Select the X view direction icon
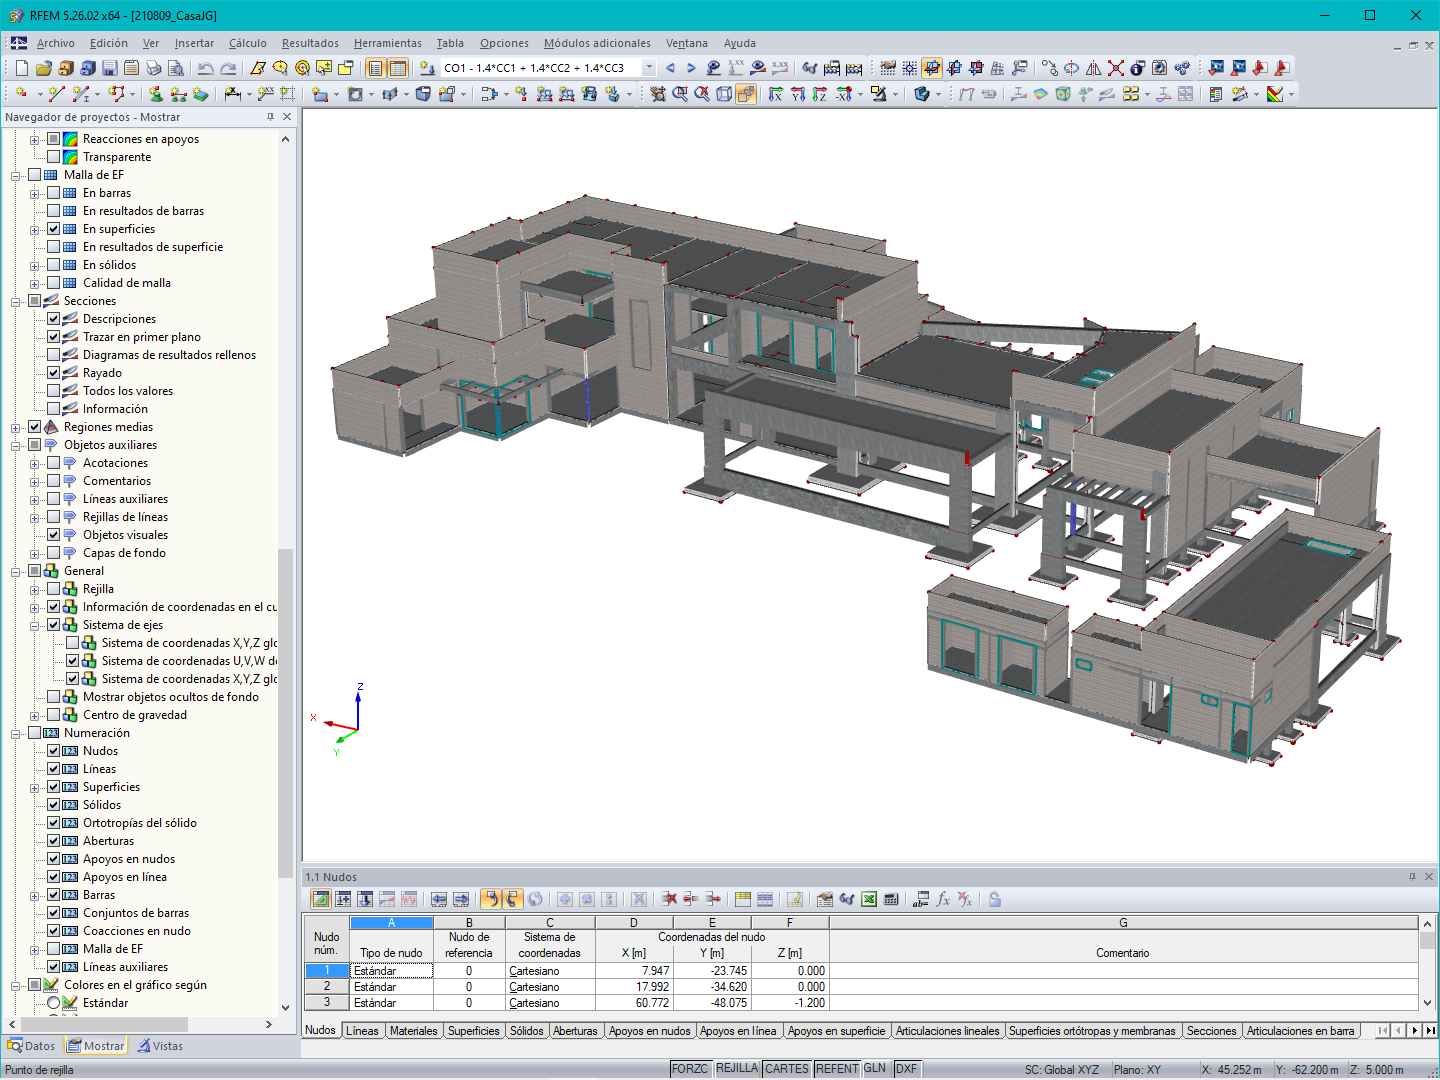1440x1080 pixels. (775, 94)
